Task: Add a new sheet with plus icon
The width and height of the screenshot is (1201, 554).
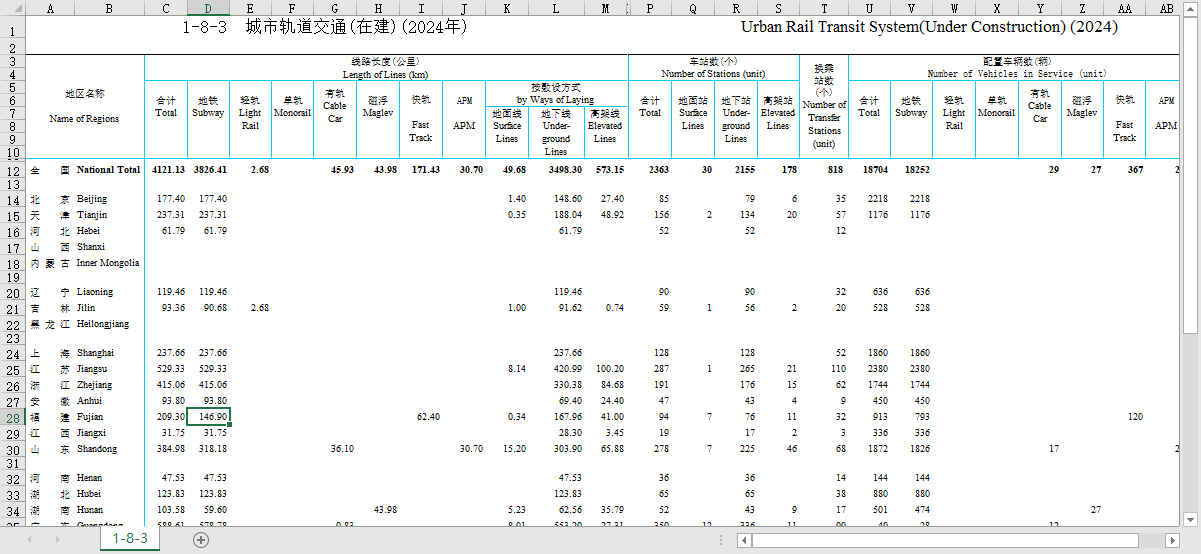Action: [201, 540]
